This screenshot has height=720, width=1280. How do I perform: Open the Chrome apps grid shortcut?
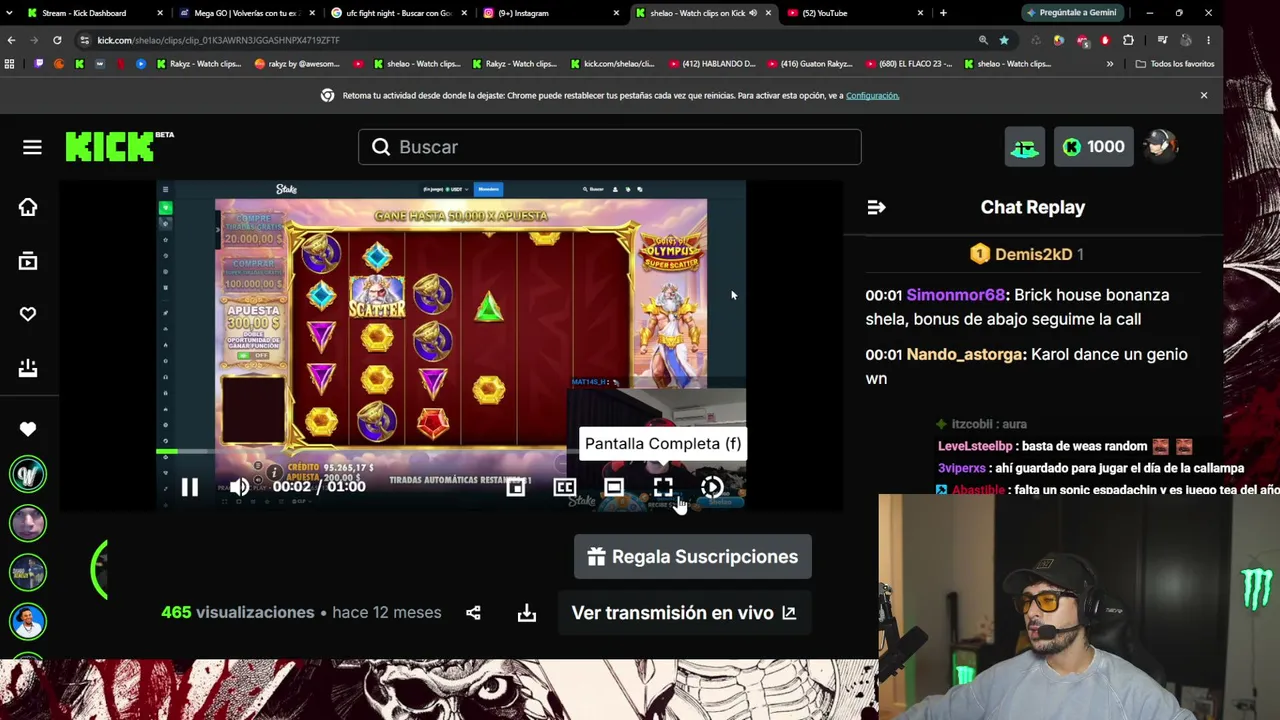[x=10, y=64]
